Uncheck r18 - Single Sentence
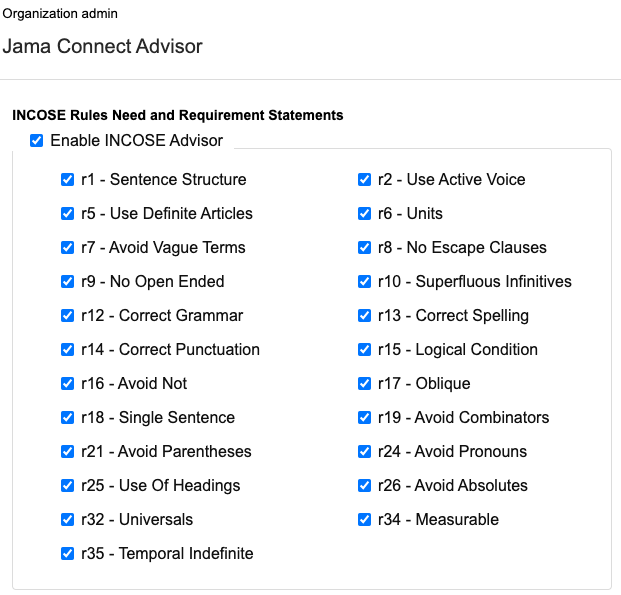 pyautogui.click(x=68, y=418)
